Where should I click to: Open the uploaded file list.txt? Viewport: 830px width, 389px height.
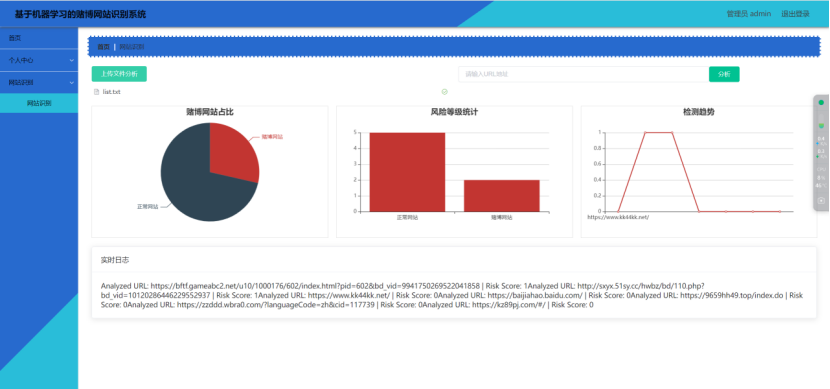click(112, 92)
